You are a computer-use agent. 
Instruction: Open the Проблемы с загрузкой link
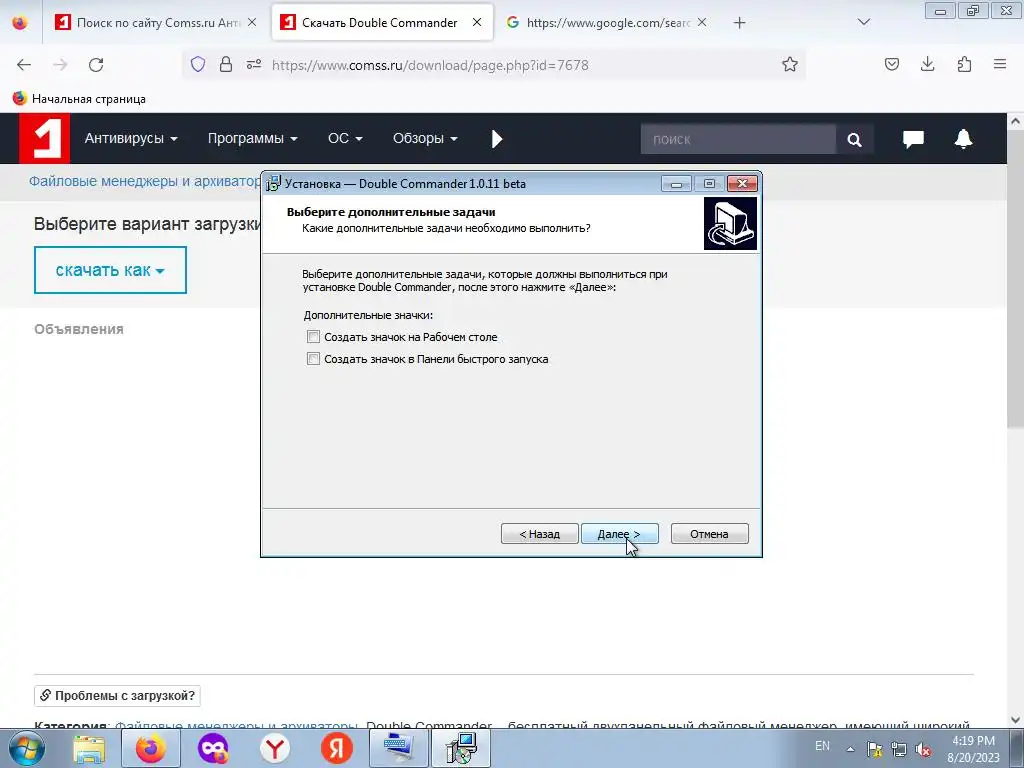point(118,696)
